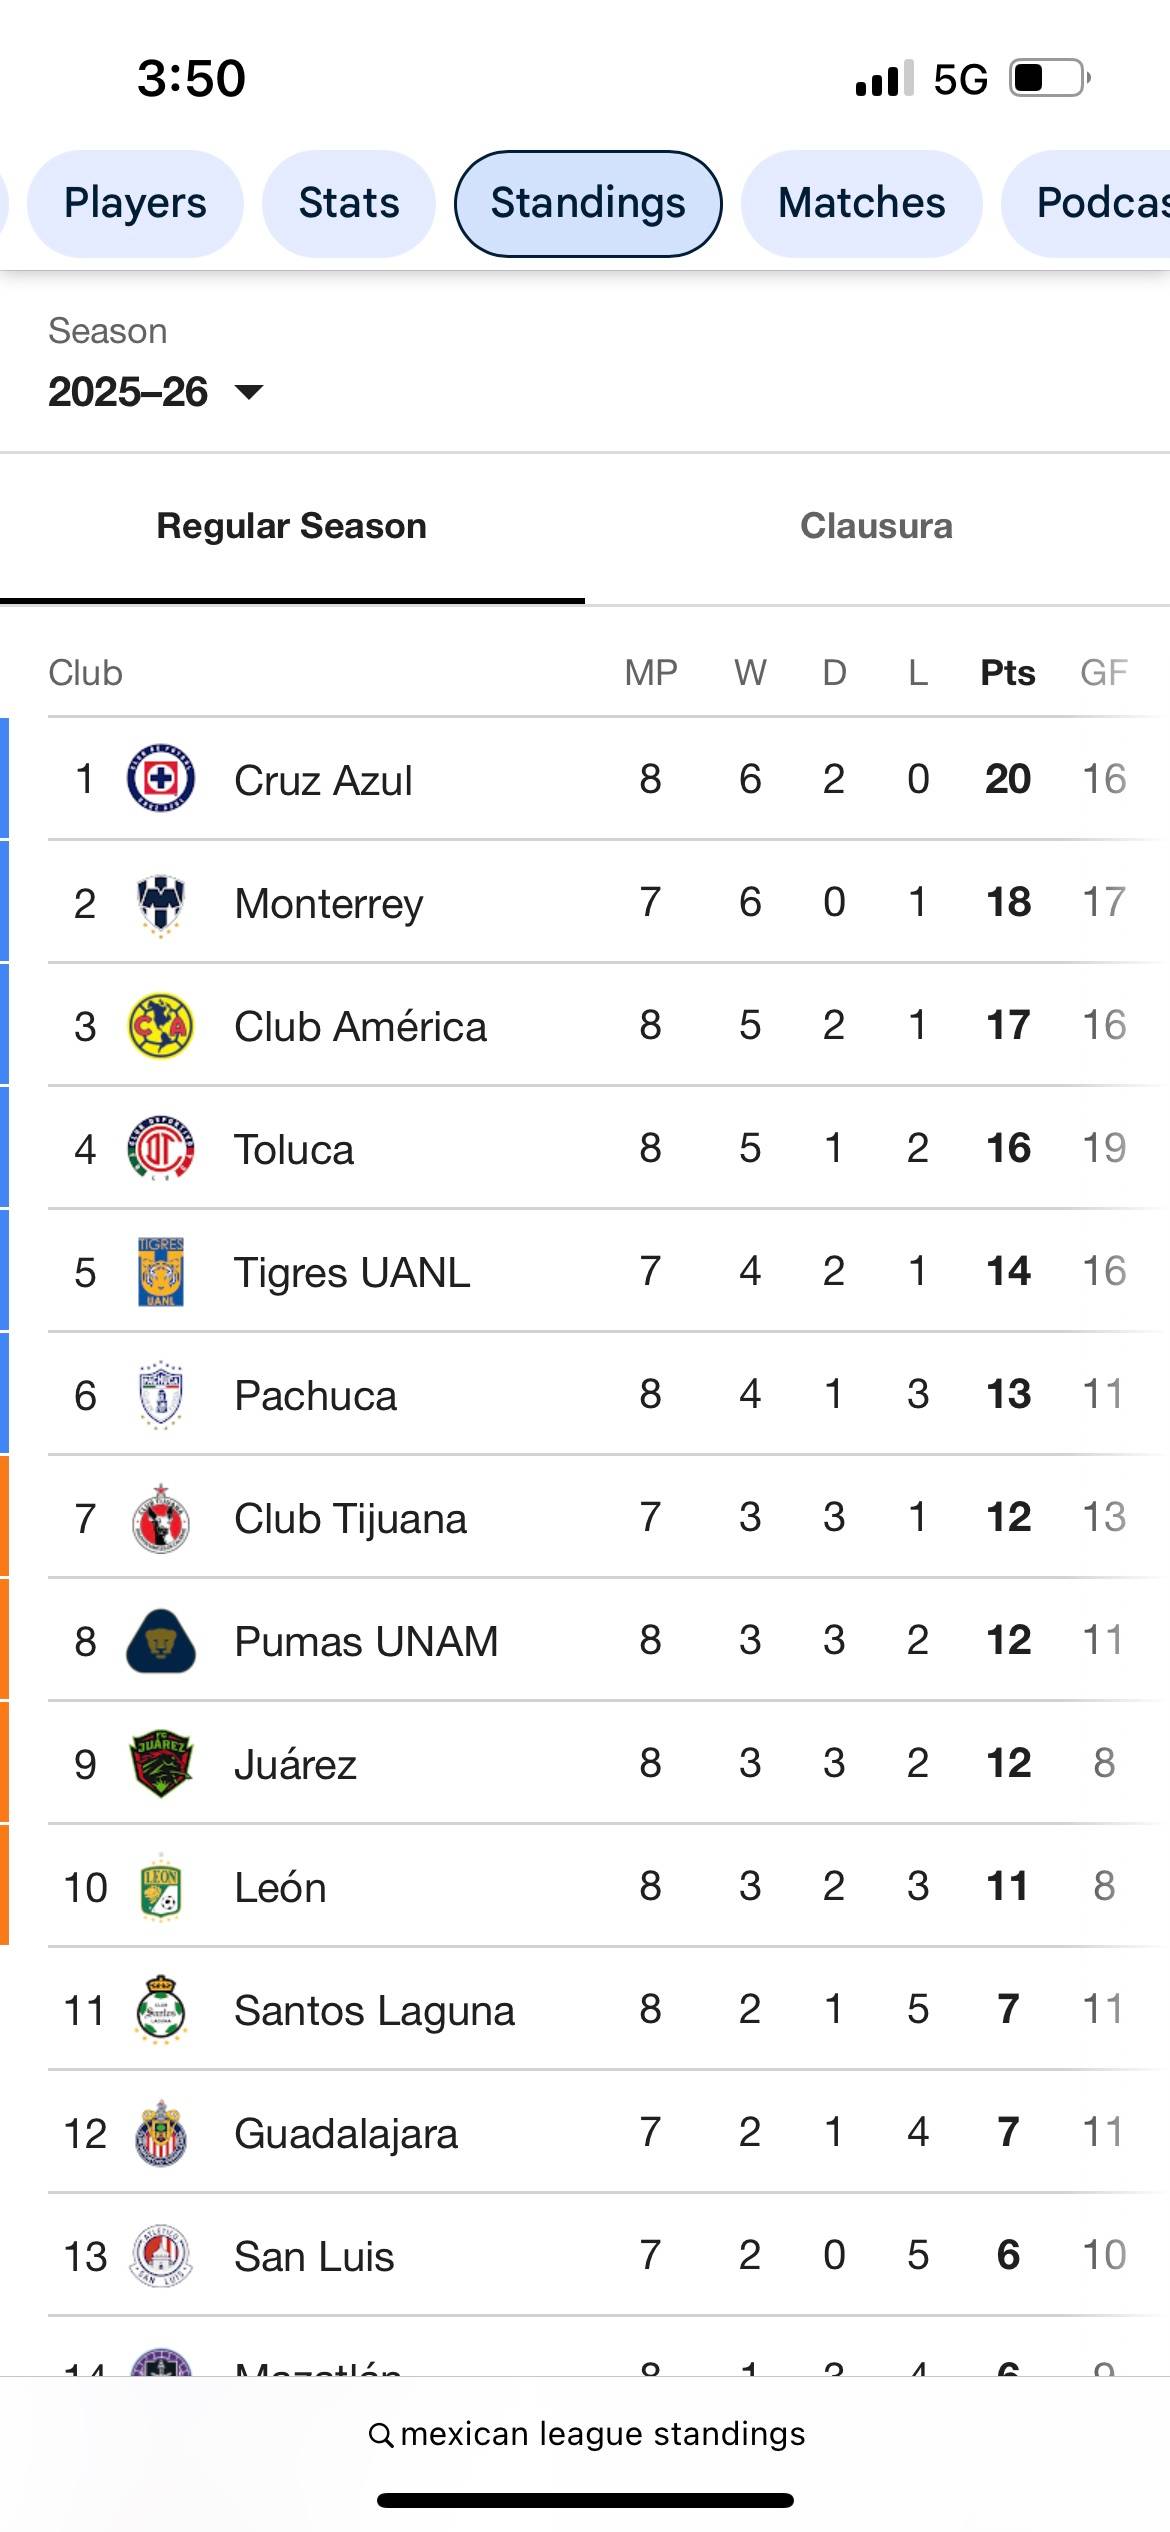Tap the Cruz Azul club crest
Screen dimensions: 1170x2532
pos(161,779)
